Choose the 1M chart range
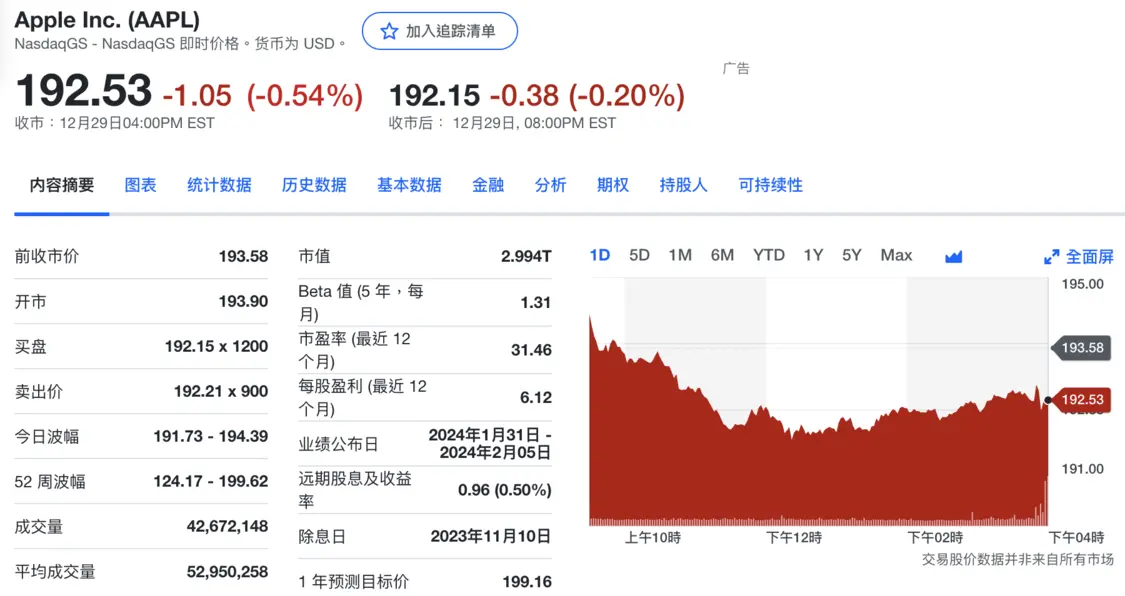1125x596 pixels. tap(680, 255)
